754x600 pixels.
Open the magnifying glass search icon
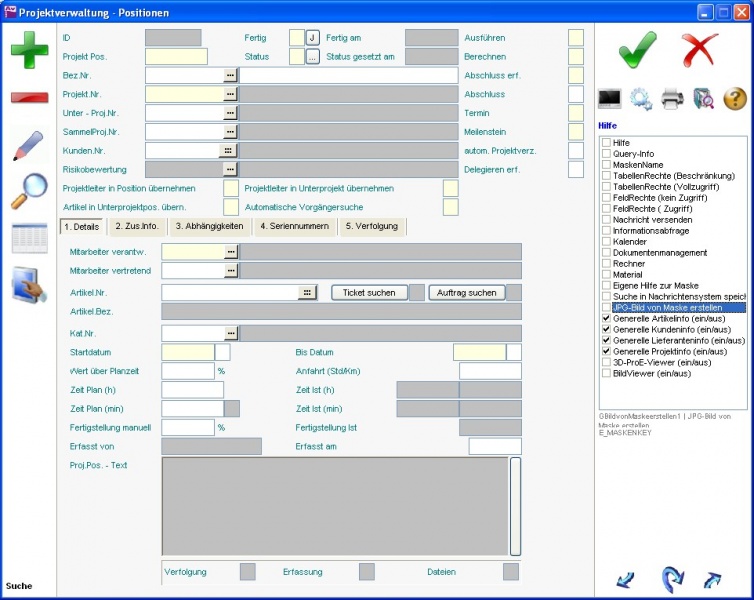pyautogui.click(x=29, y=191)
